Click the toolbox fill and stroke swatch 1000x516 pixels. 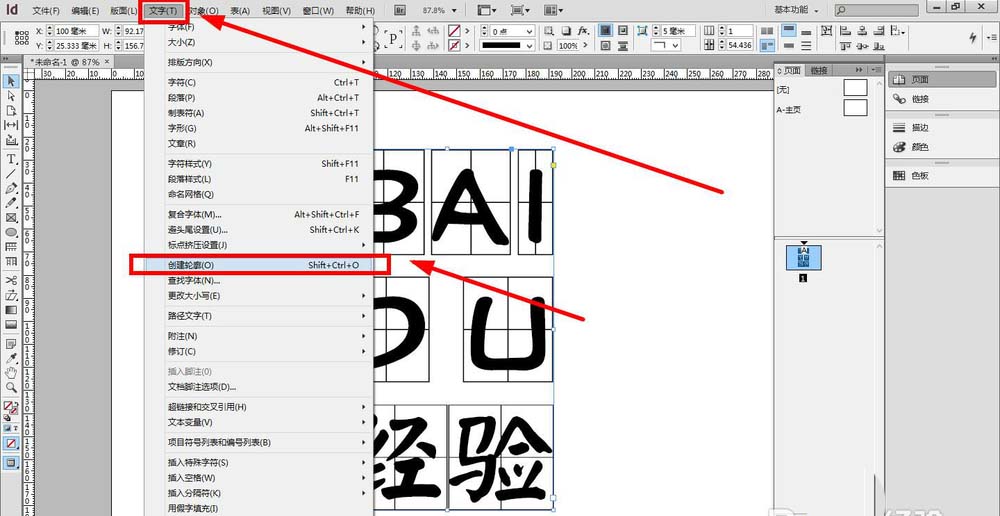[10, 407]
